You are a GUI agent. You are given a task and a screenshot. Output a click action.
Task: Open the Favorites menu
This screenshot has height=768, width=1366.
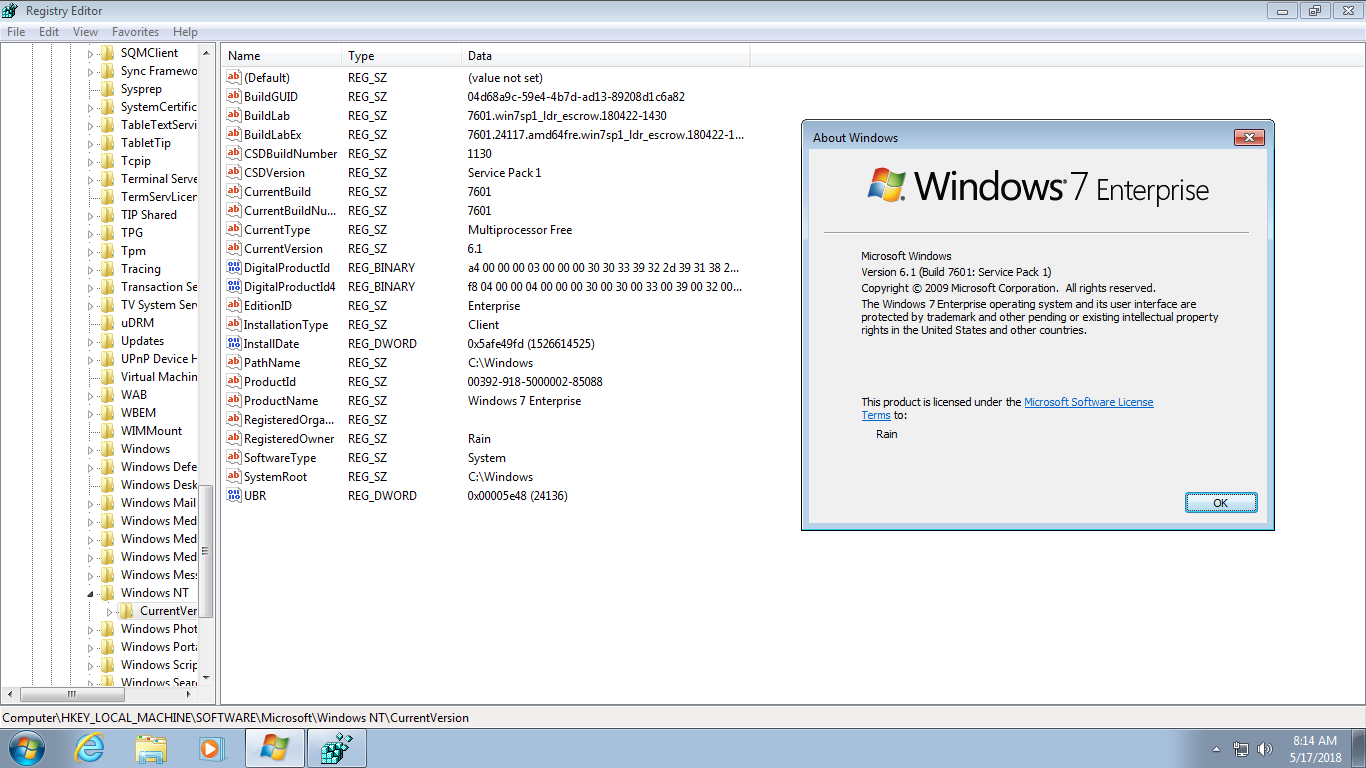(x=135, y=32)
